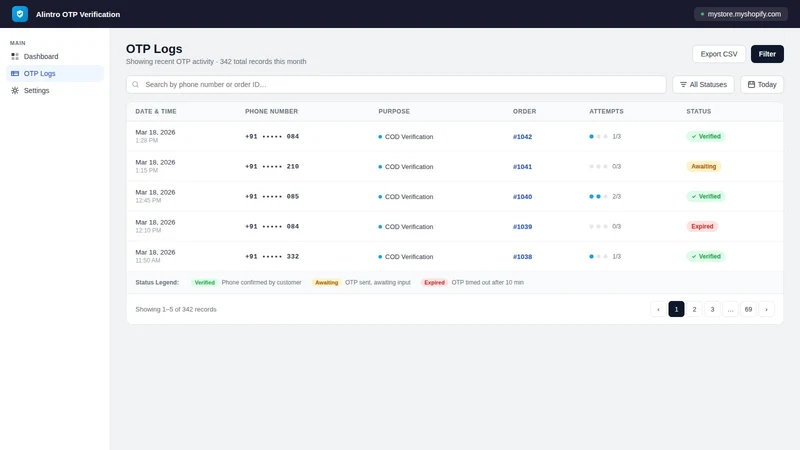Screen dimensions: 800x450
Task: Go to pagination page 3
Action: pos(712,309)
